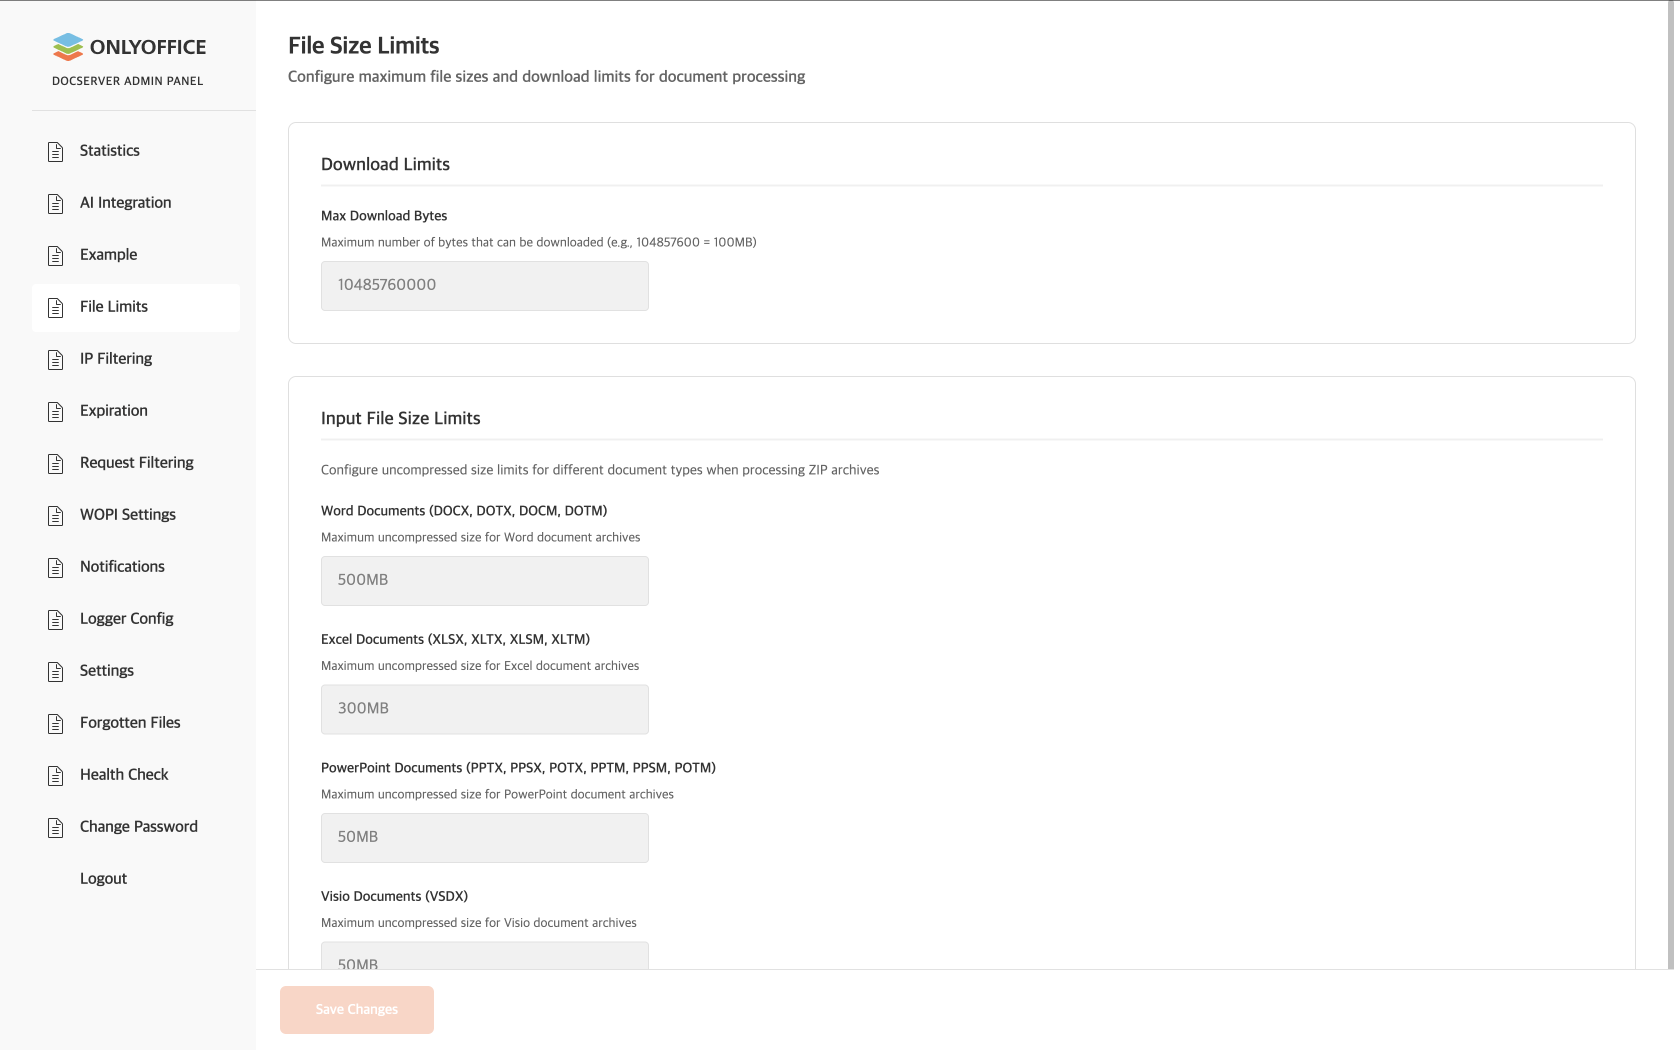Image resolution: width=1680 pixels, height=1050 pixels.
Task: Open the Settings sidebar item
Action: click(106, 671)
